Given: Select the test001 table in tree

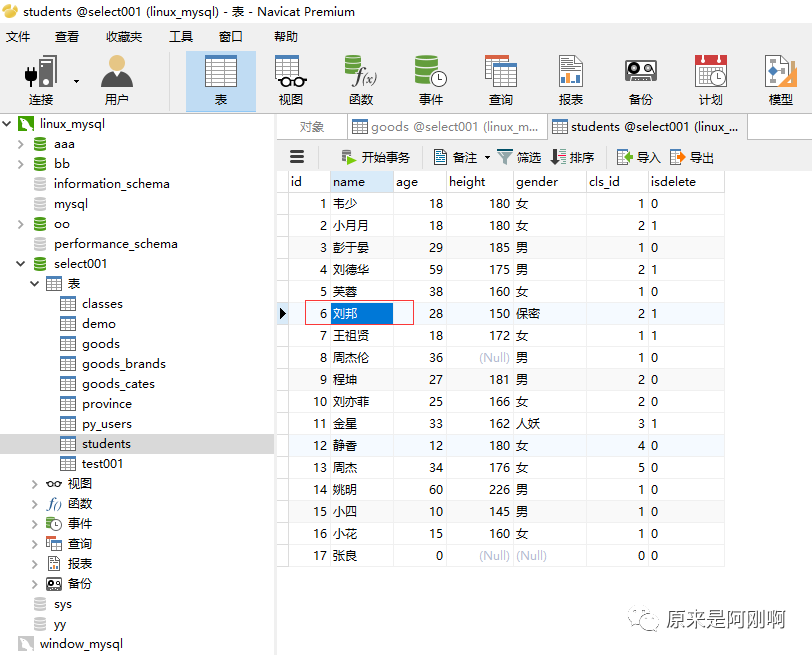Looking at the screenshot, I should [x=103, y=464].
